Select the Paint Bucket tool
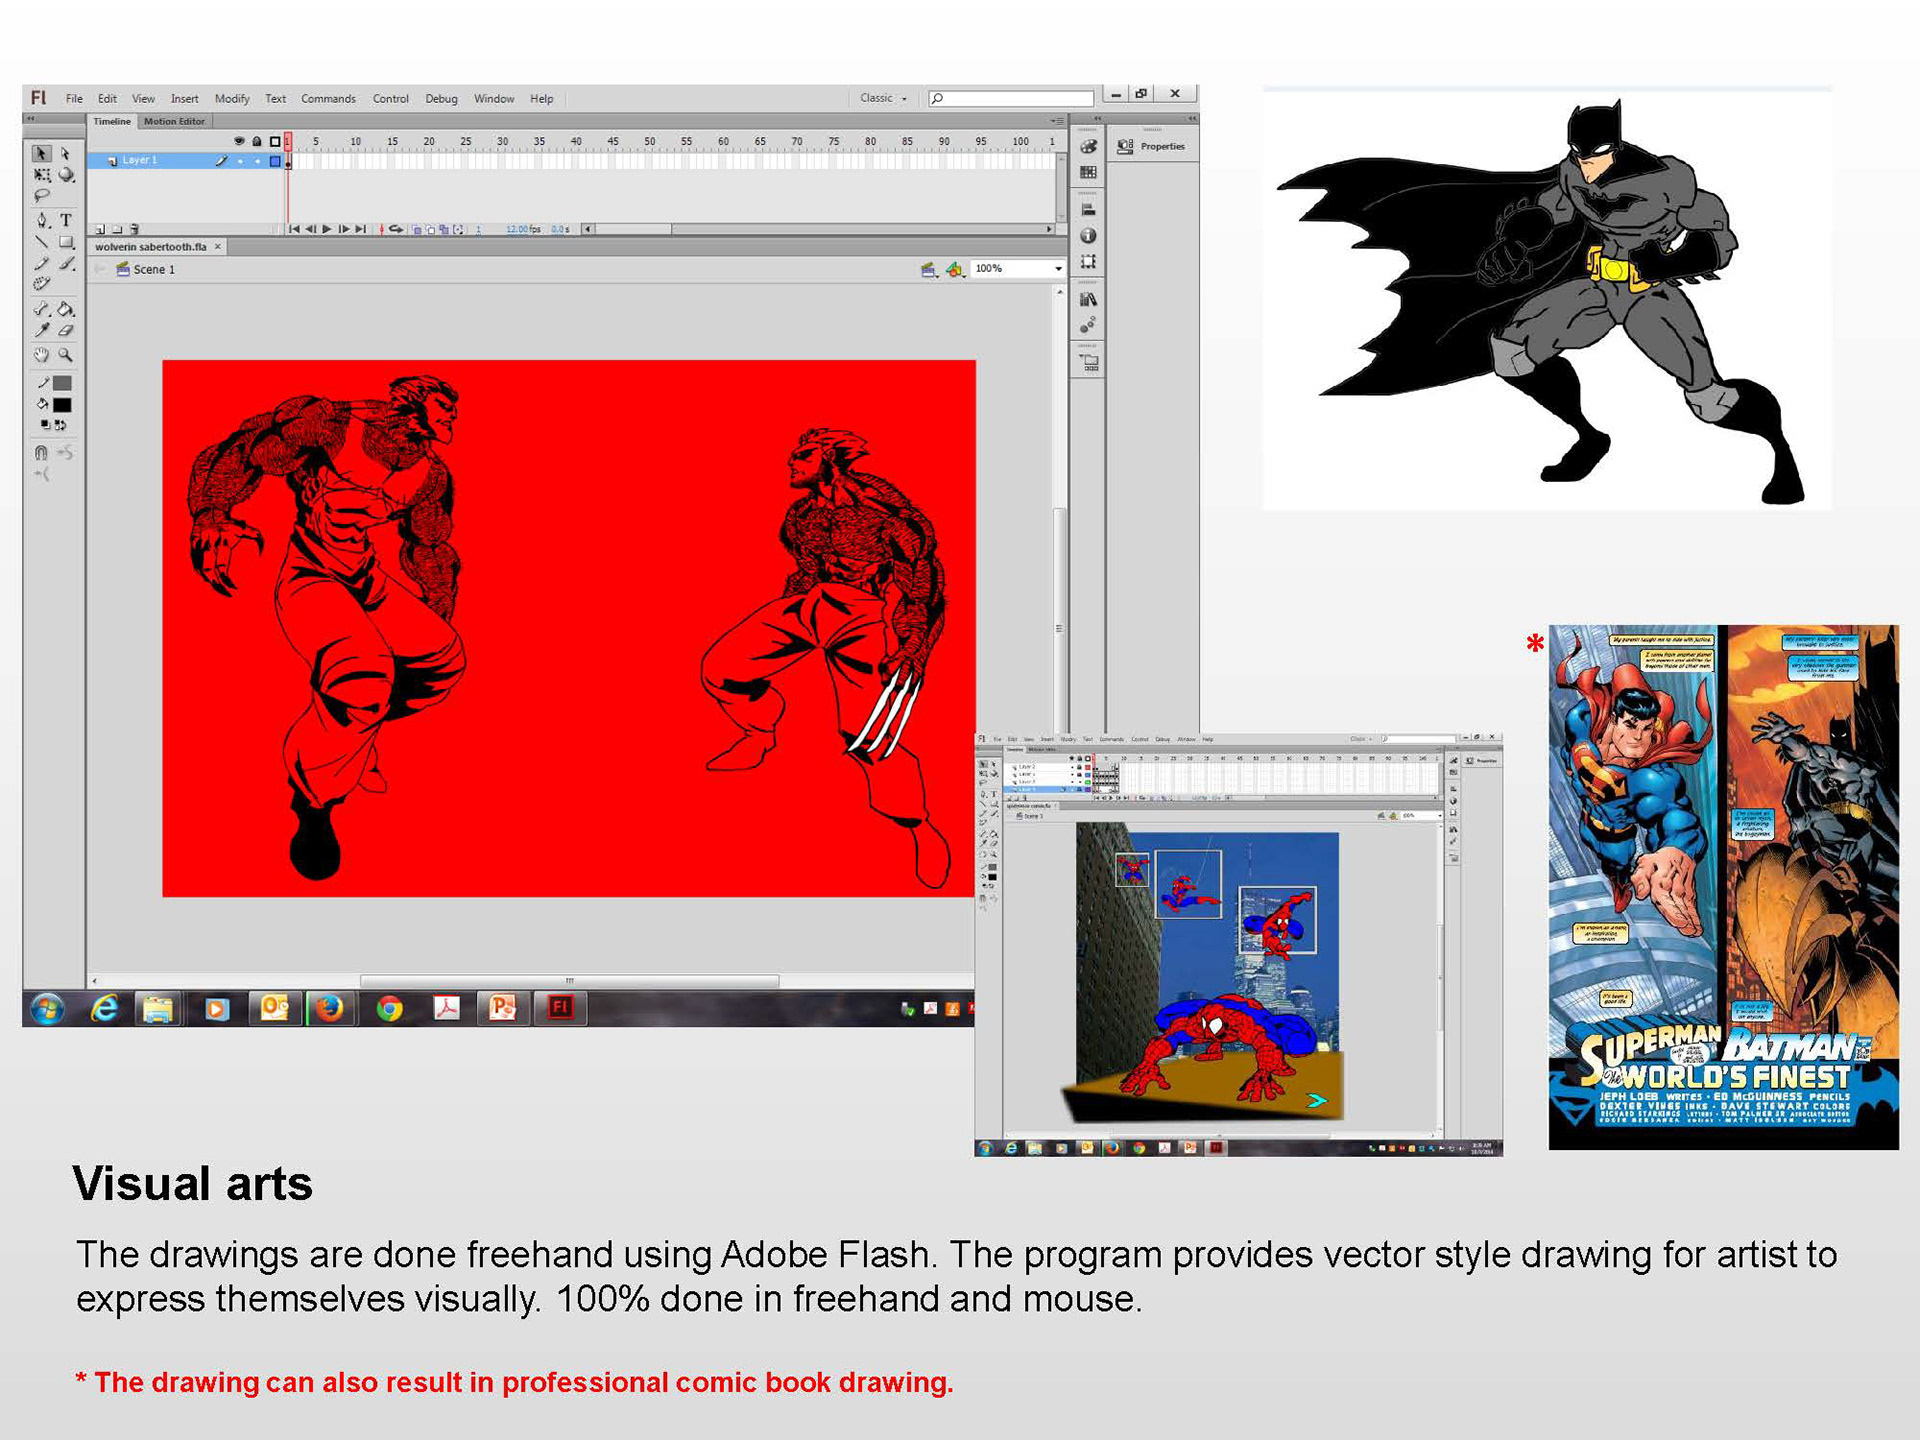This screenshot has height=1440, width=1920. click(66, 309)
